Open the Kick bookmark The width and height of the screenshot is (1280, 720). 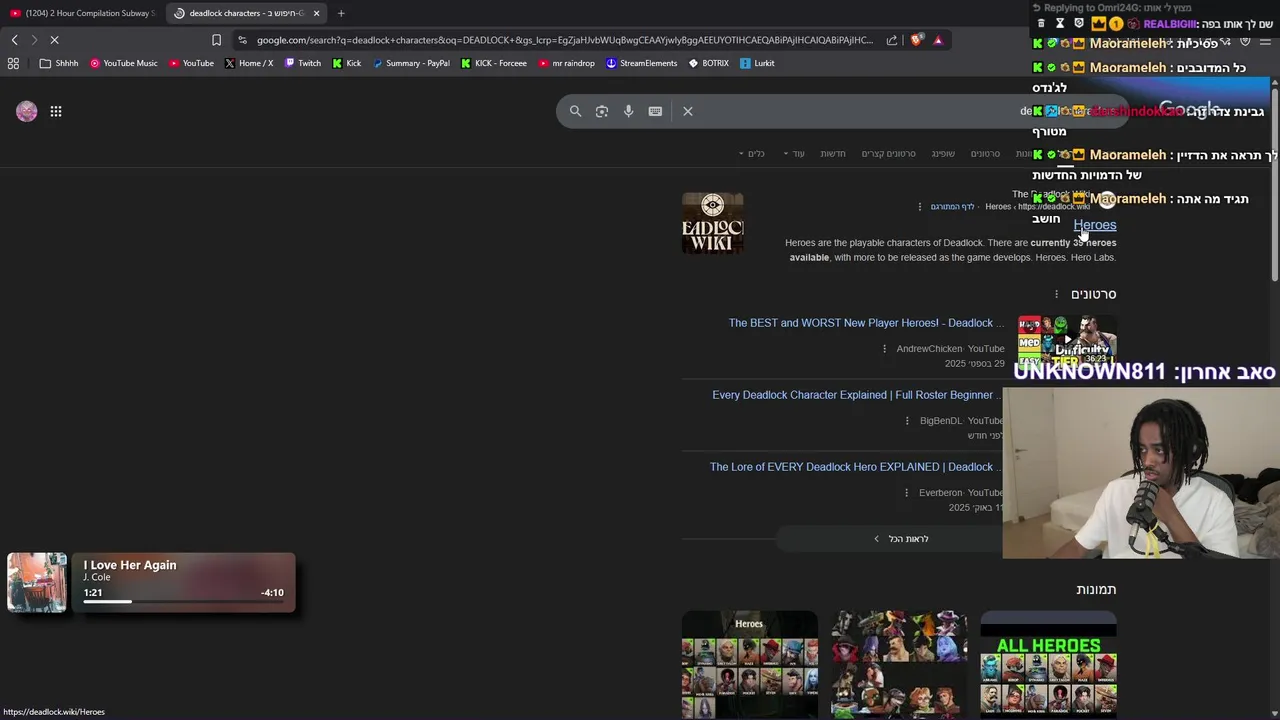(347, 63)
